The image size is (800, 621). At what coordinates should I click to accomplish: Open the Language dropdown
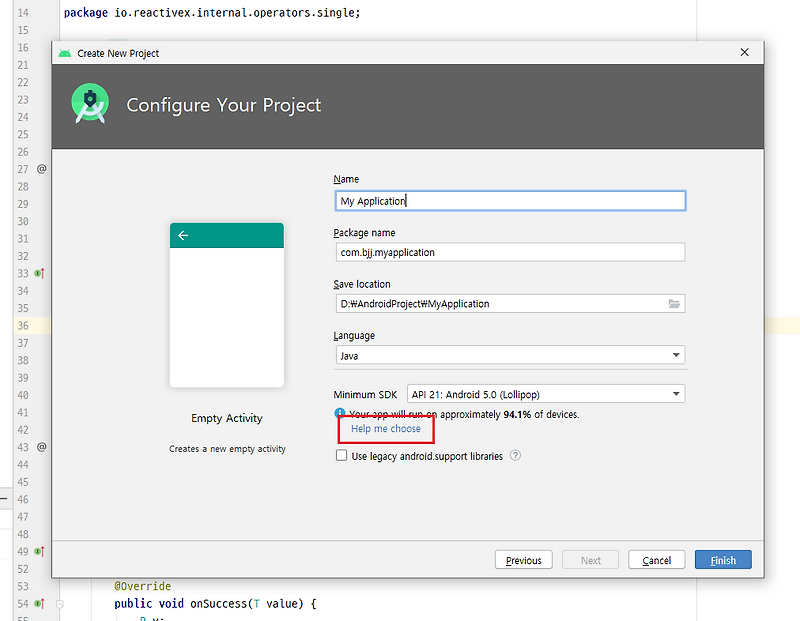click(x=510, y=355)
